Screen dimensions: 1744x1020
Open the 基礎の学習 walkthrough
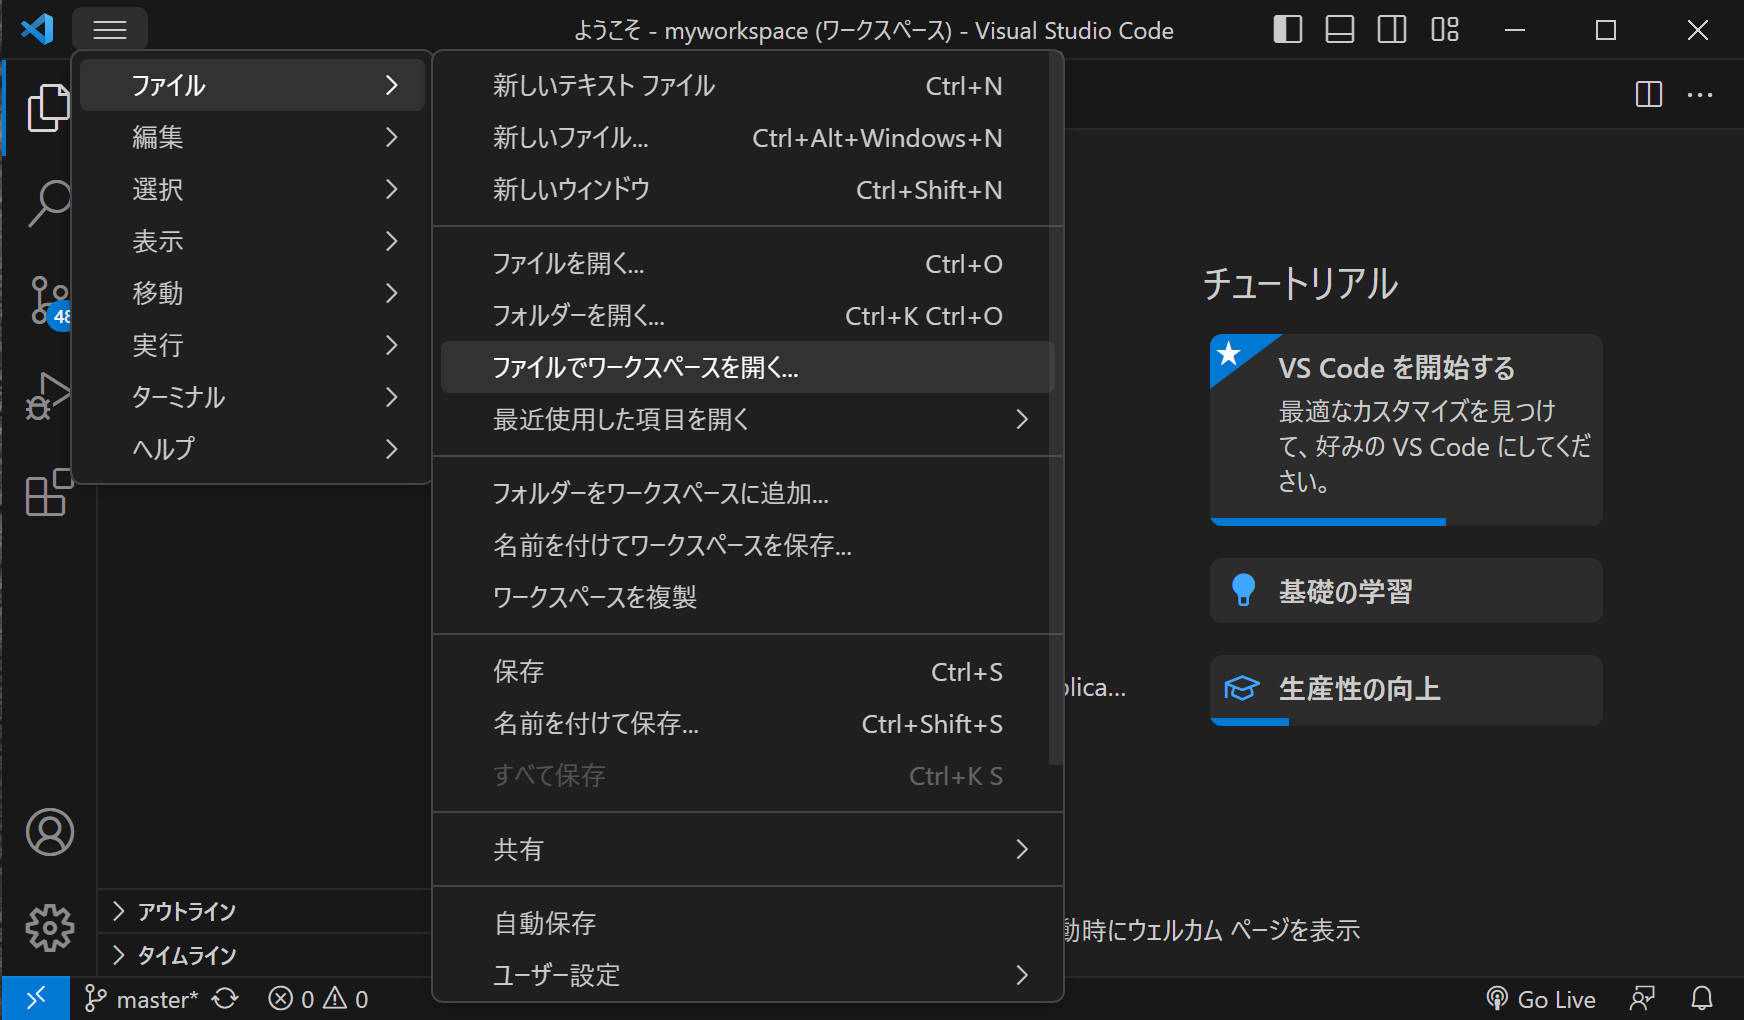(1406, 591)
